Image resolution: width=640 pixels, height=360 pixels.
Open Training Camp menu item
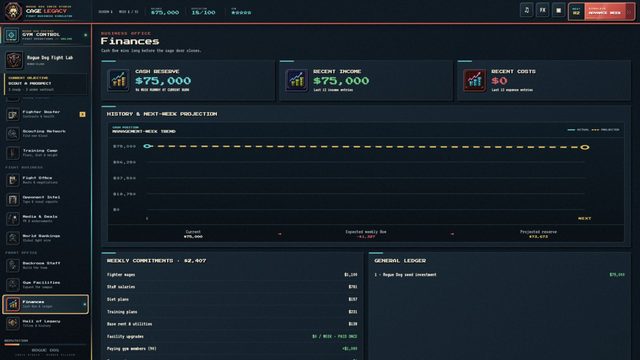click(46, 153)
